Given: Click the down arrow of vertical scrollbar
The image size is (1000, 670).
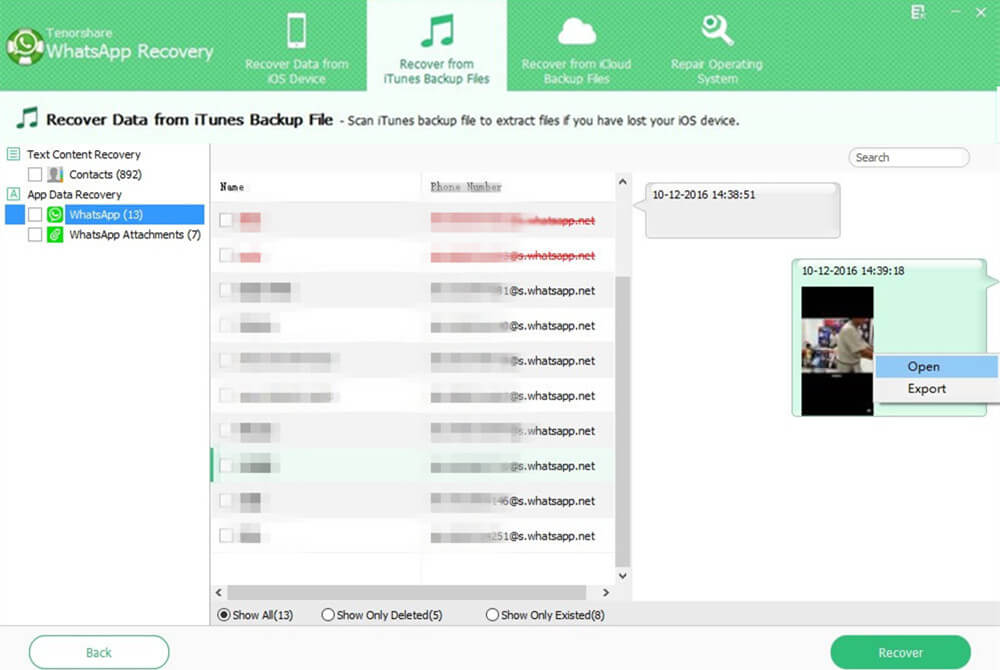Looking at the screenshot, I should [622, 576].
